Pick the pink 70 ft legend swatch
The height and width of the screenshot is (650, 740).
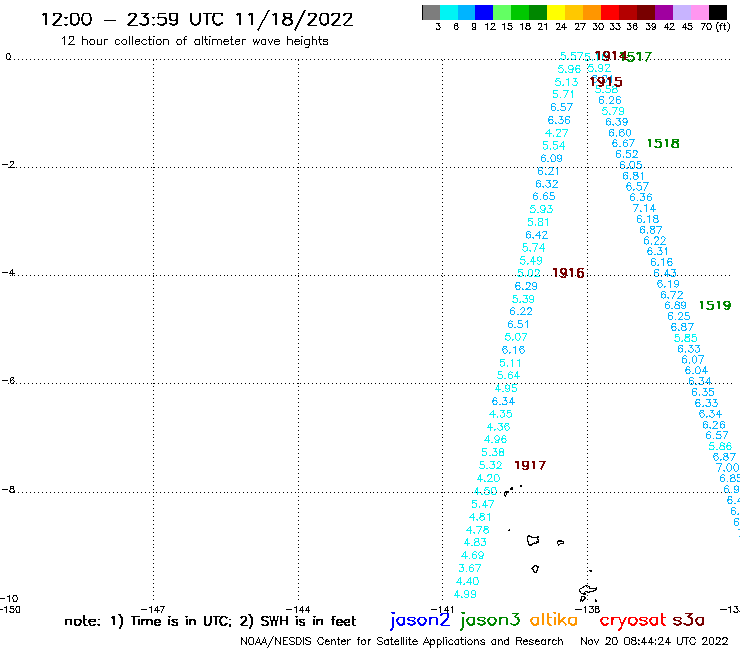pos(699,12)
